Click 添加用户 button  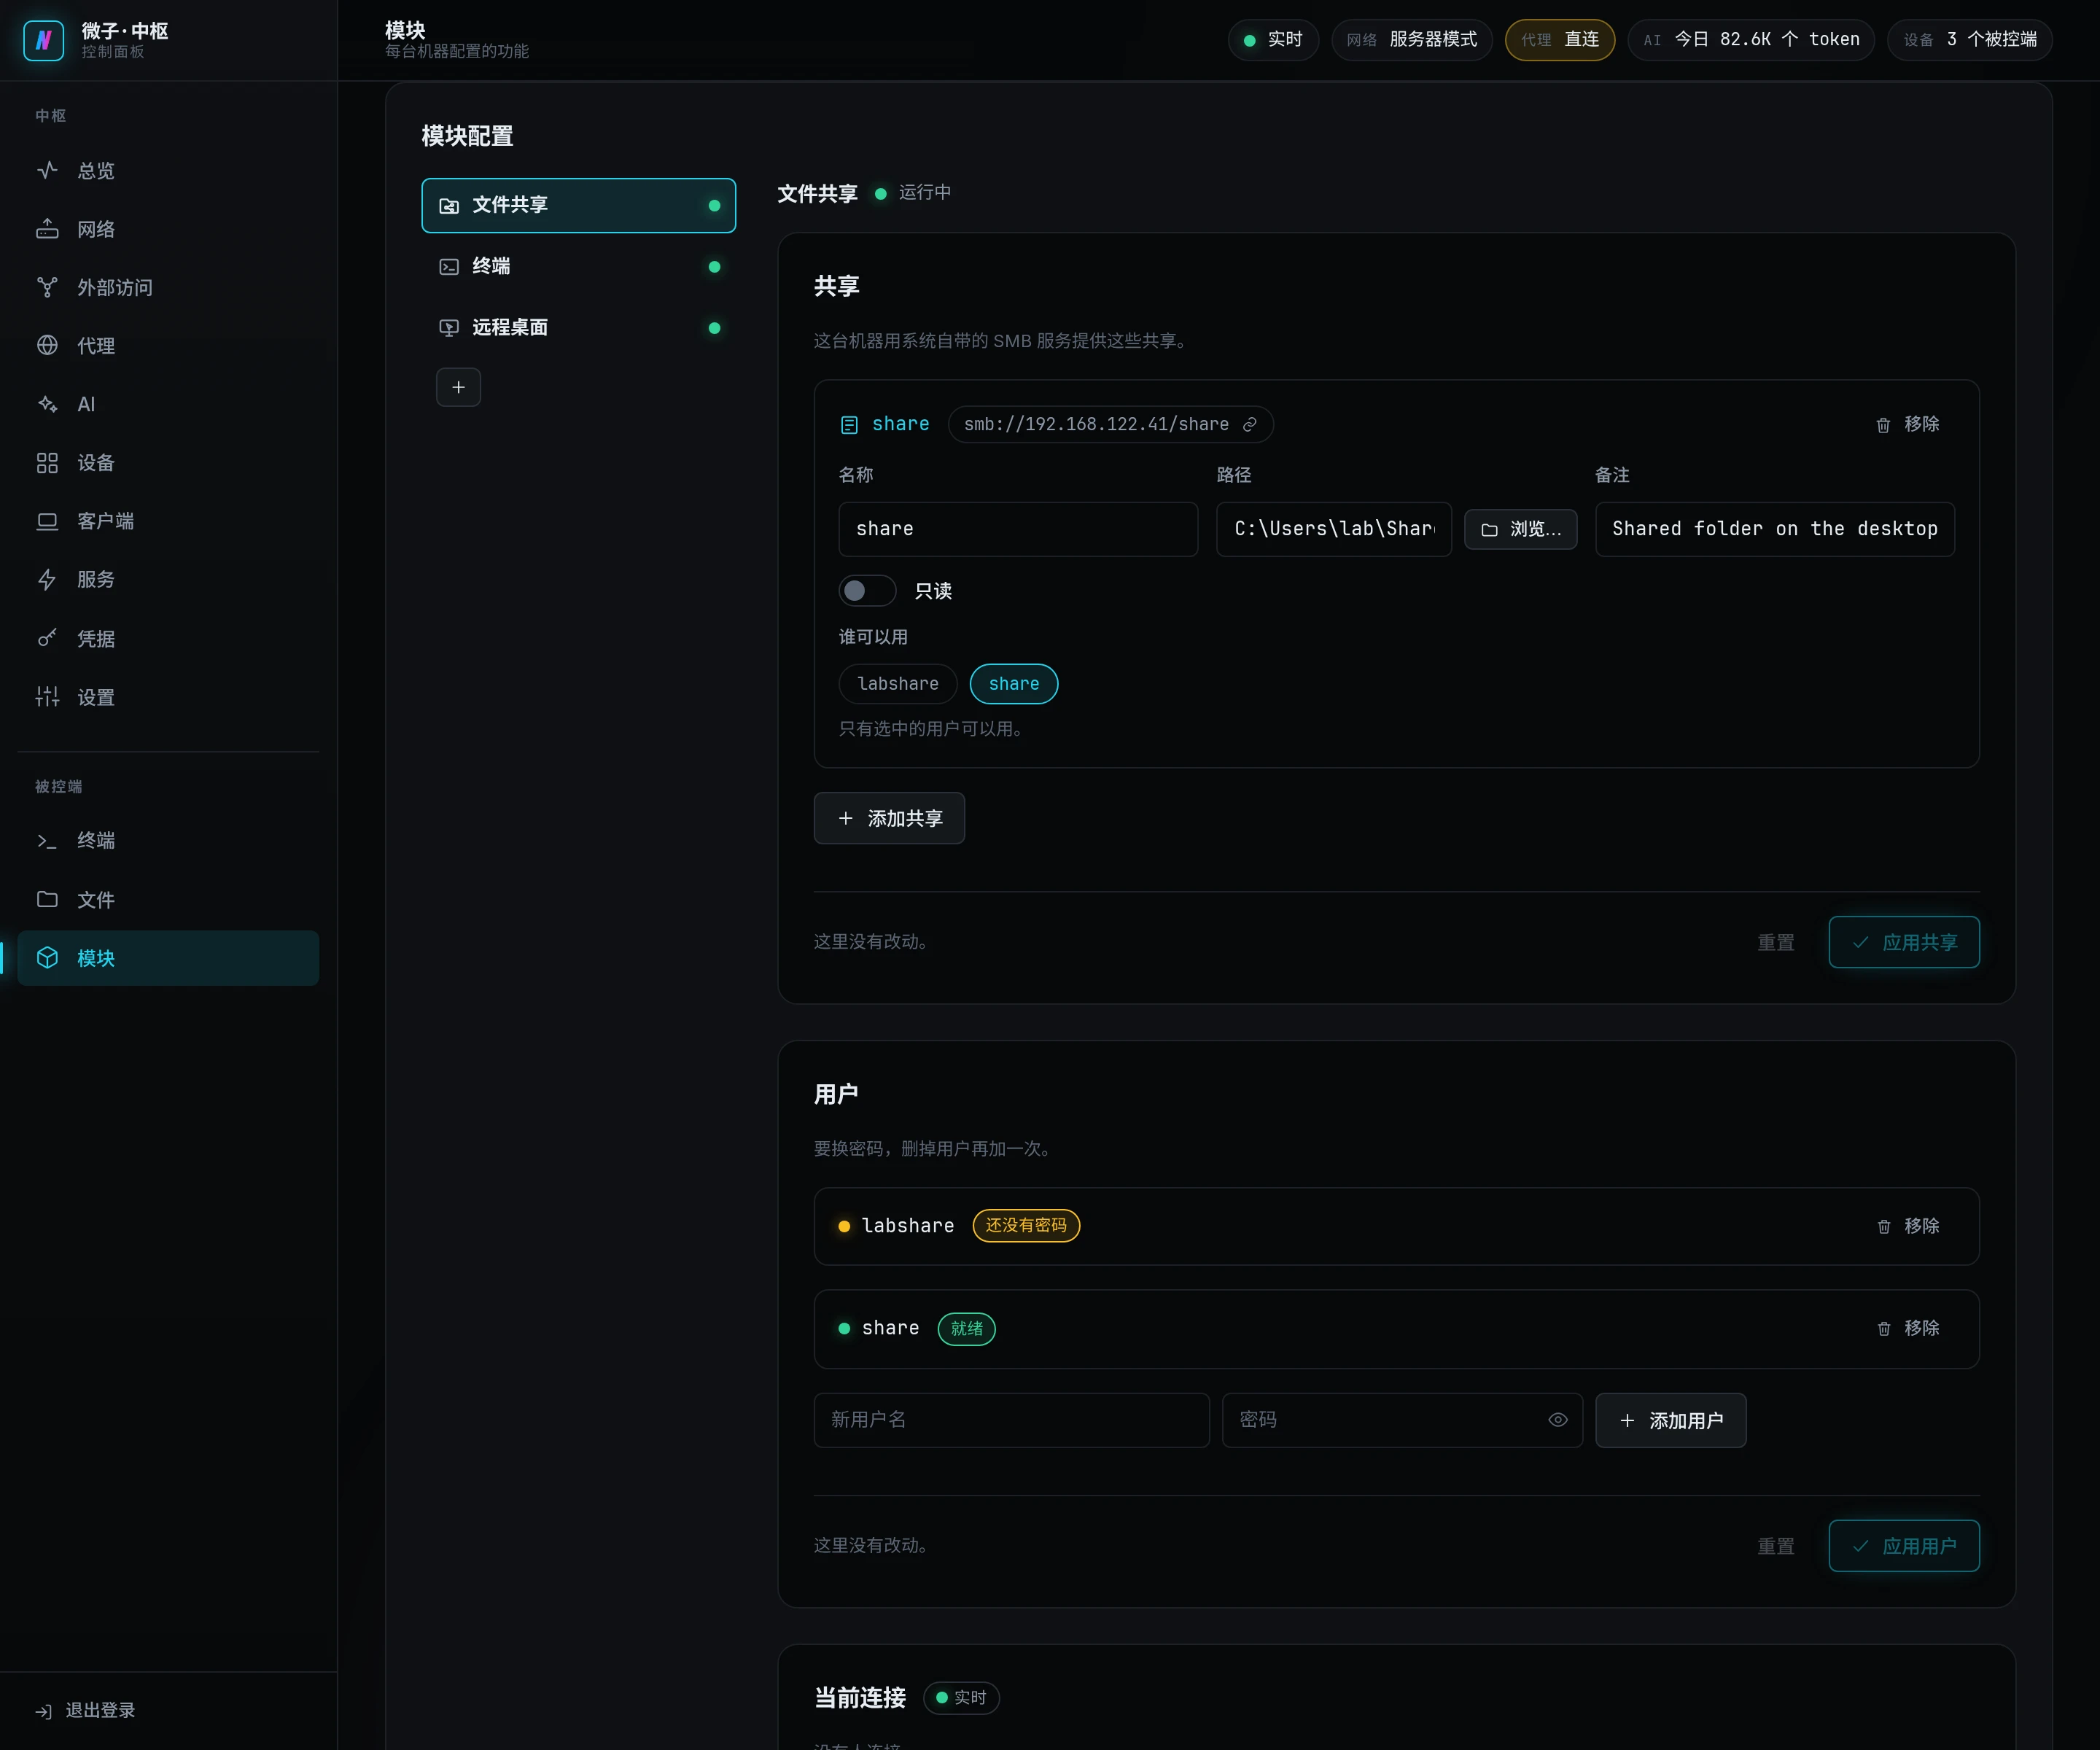[1671, 1420]
